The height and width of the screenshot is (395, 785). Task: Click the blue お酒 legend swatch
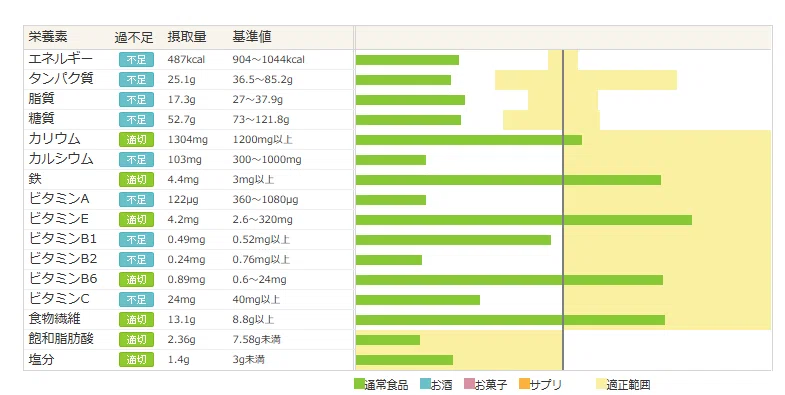(x=425, y=384)
